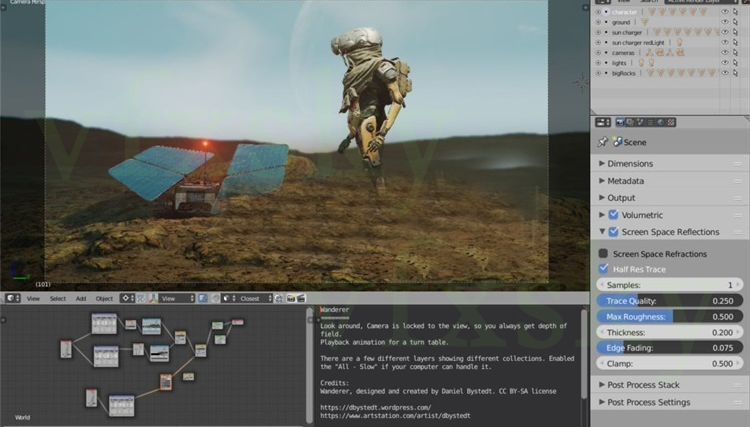The image size is (750, 427).
Task: Hide the lights collection with eye icon
Action: pyautogui.click(x=725, y=63)
